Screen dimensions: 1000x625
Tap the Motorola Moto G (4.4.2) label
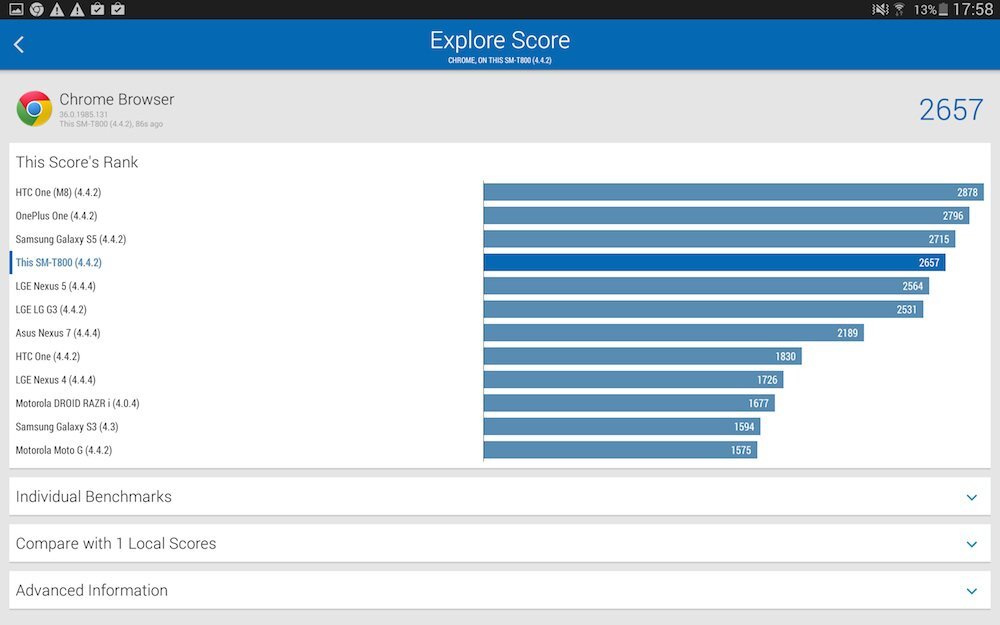(63, 450)
